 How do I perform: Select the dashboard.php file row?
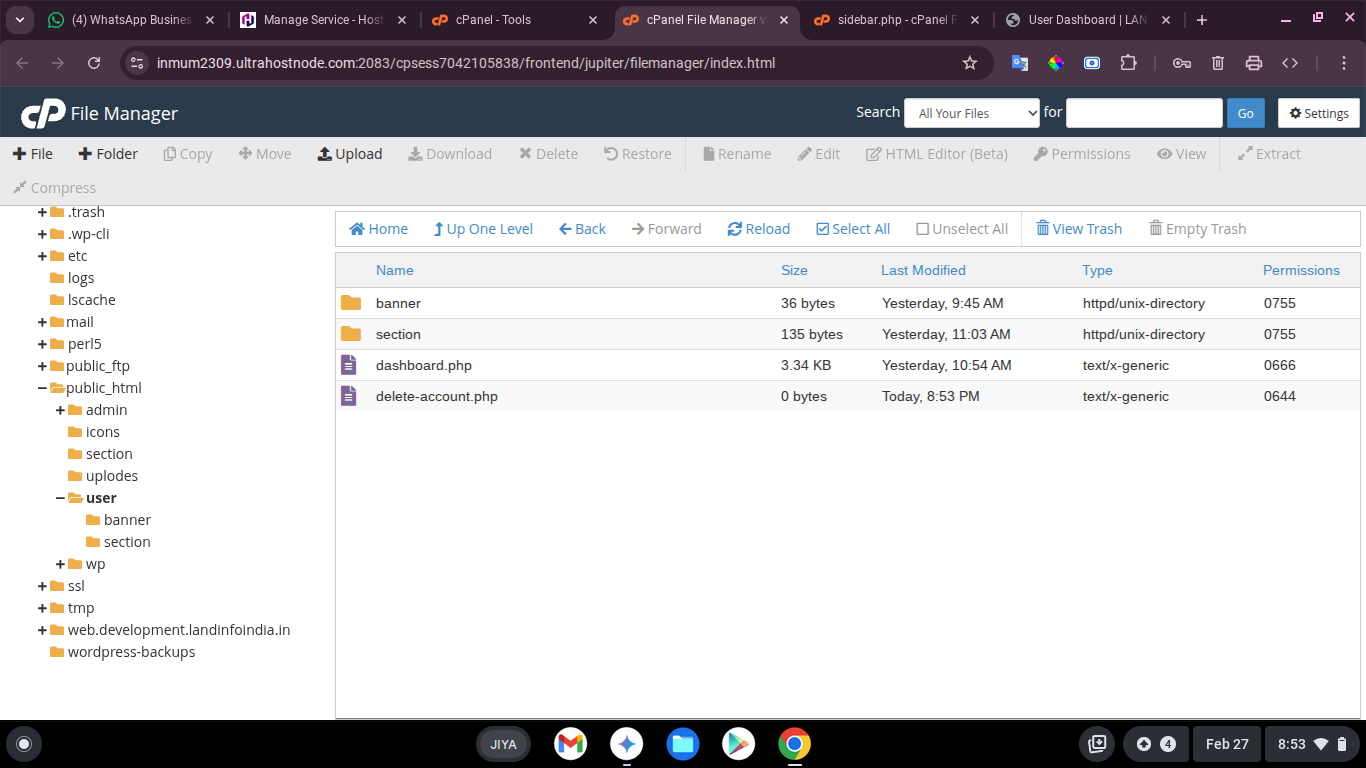click(424, 365)
